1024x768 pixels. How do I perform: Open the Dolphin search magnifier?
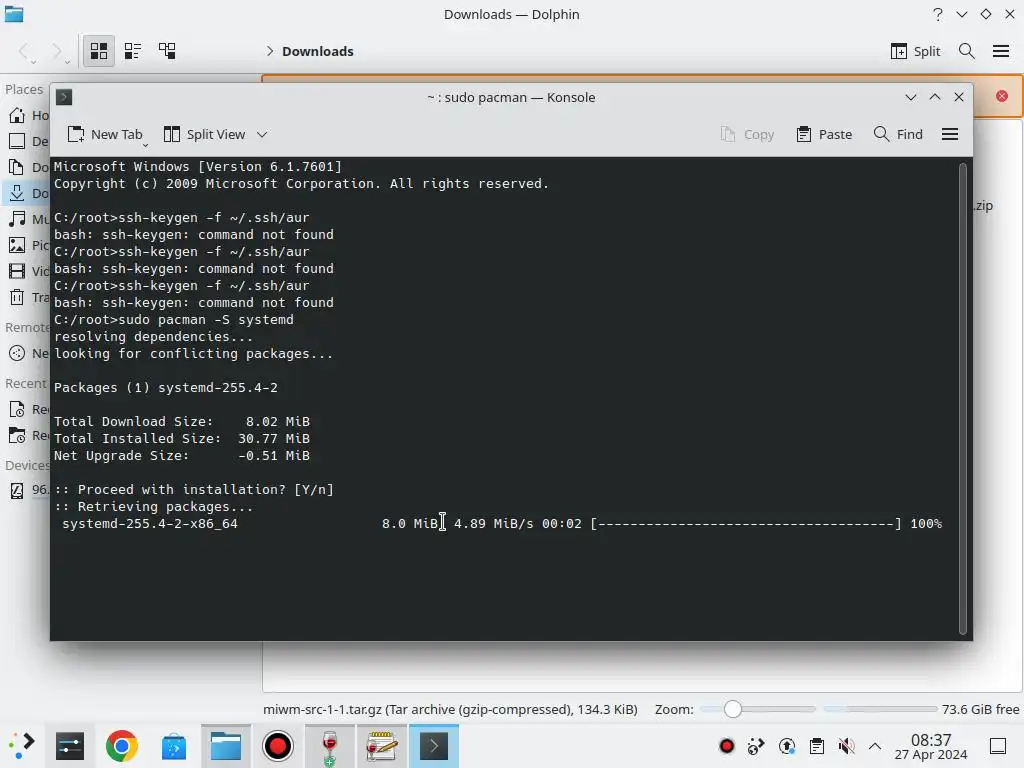(x=967, y=51)
